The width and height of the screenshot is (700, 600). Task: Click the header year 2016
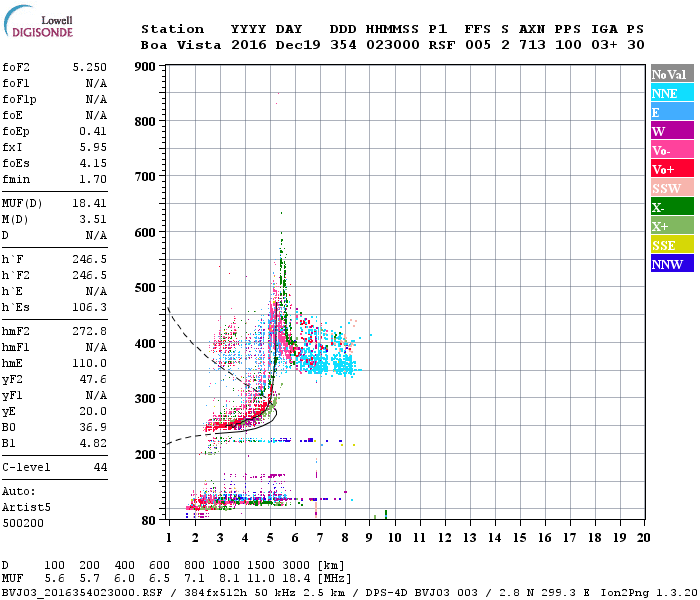coord(248,45)
